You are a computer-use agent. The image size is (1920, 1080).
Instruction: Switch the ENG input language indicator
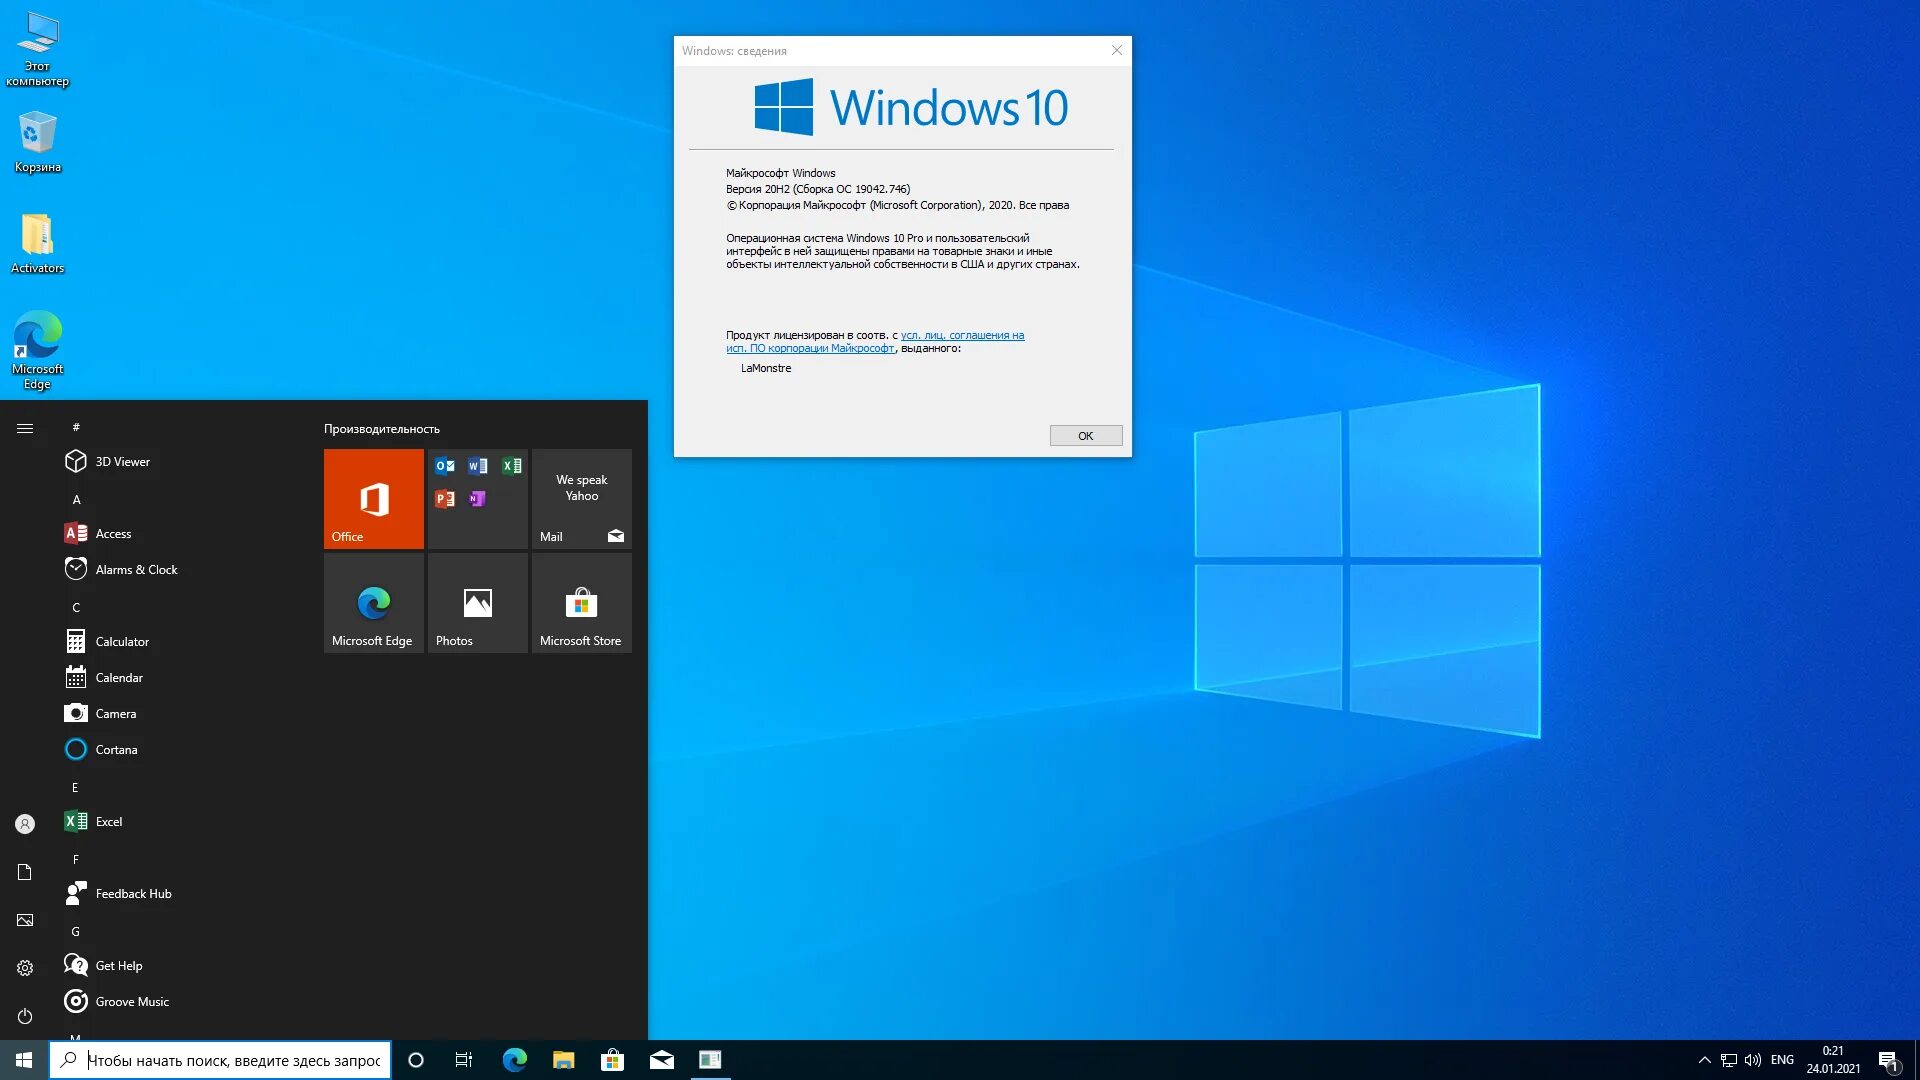[1781, 1060]
